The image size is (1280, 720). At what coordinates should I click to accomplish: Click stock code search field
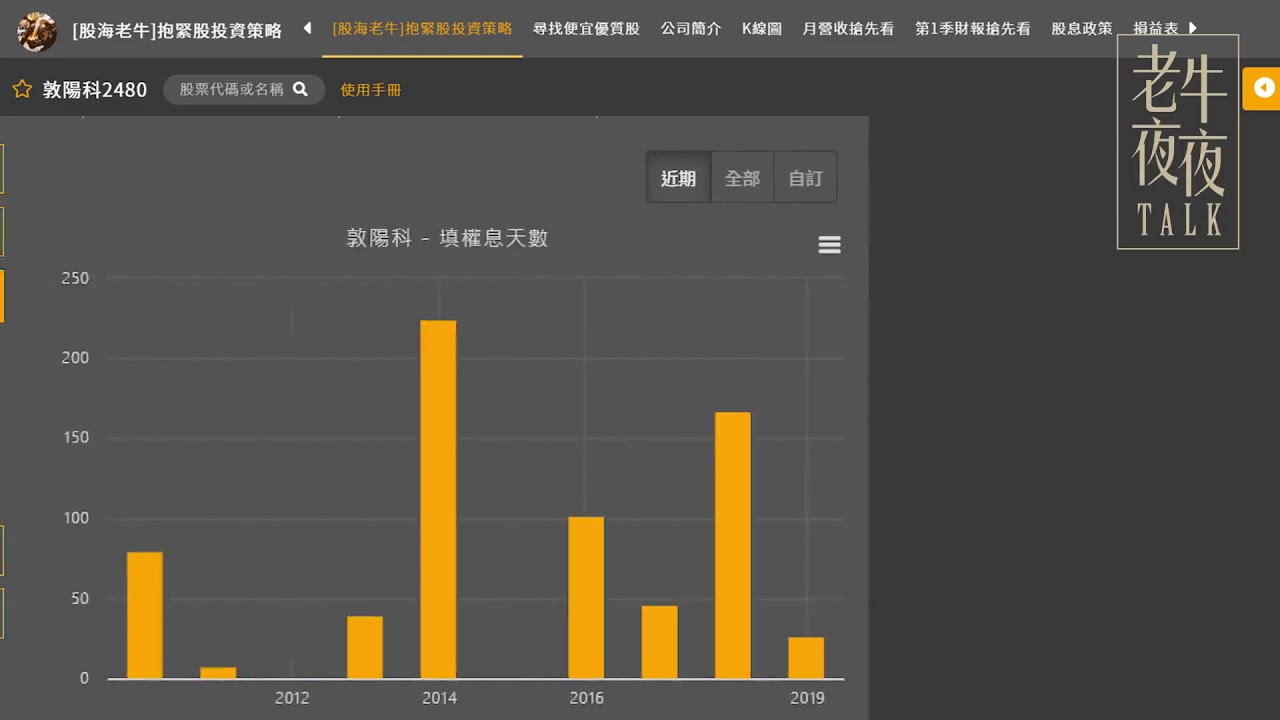pyautogui.click(x=244, y=89)
